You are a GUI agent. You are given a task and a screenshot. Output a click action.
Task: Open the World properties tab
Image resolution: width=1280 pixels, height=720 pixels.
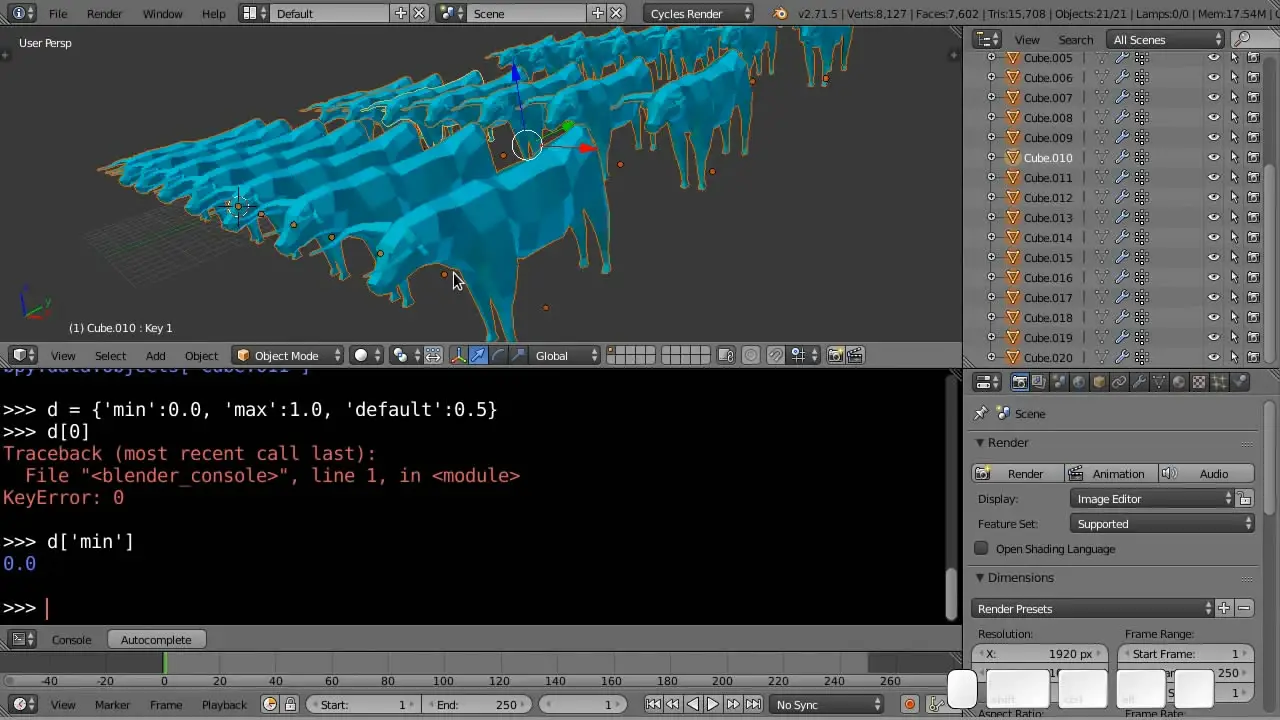coord(1079,382)
